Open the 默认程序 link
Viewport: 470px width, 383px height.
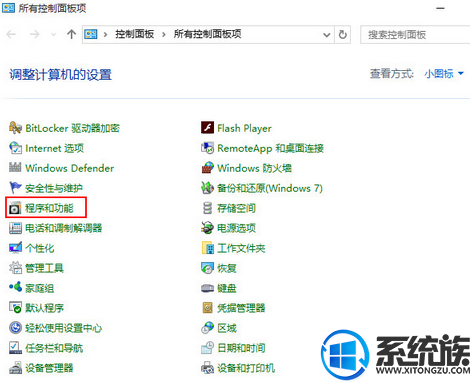pyautogui.click(x=44, y=308)
